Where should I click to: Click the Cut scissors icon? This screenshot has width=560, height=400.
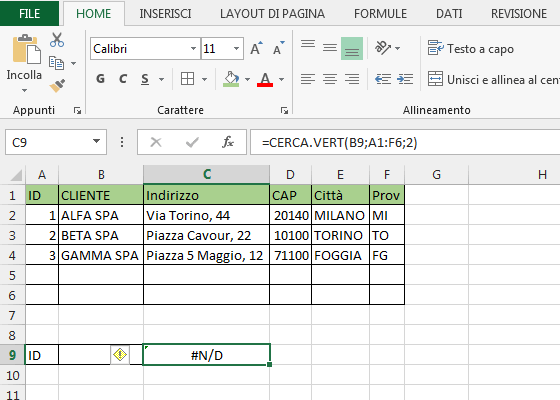57,40
